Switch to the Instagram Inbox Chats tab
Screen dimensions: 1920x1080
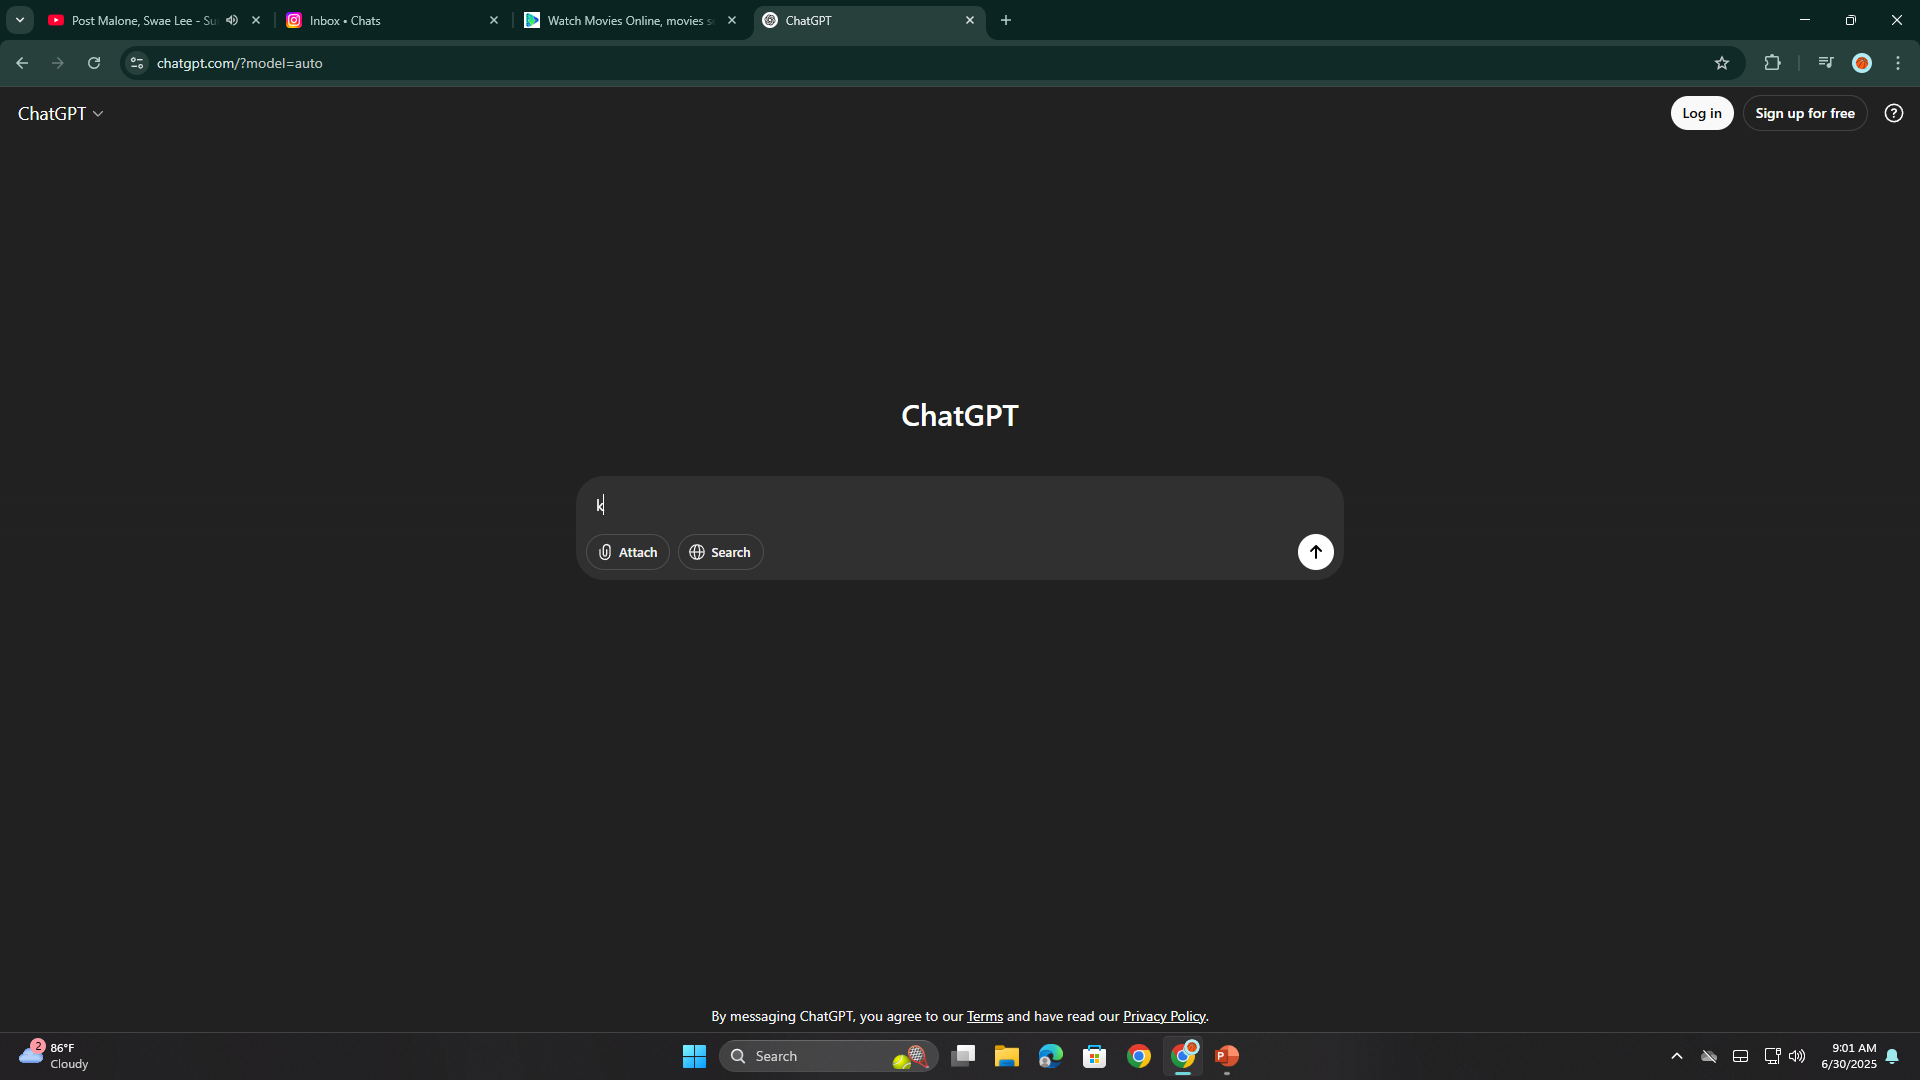[390, 20]
